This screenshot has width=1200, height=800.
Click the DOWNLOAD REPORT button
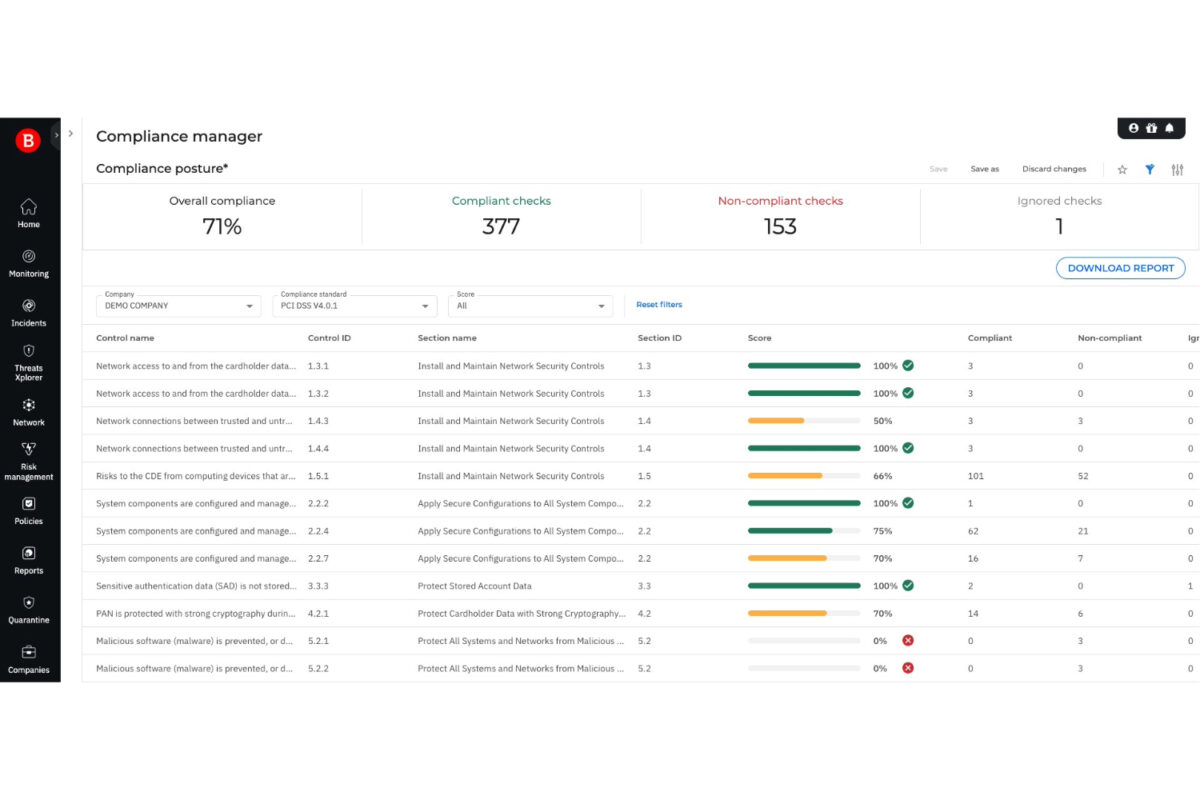click(x=1121, y=268)
